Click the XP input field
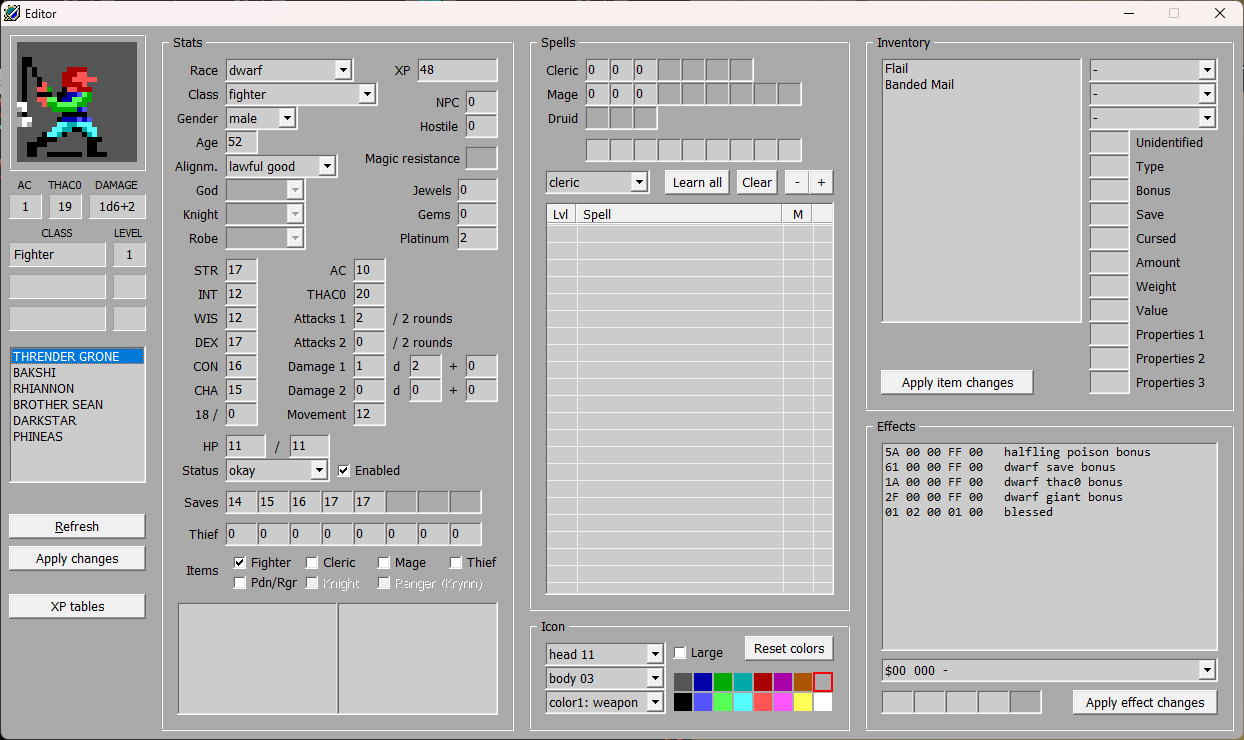The width and height of the screenshot is (1244, 740). pyautogui.click(x=457, y=70)
